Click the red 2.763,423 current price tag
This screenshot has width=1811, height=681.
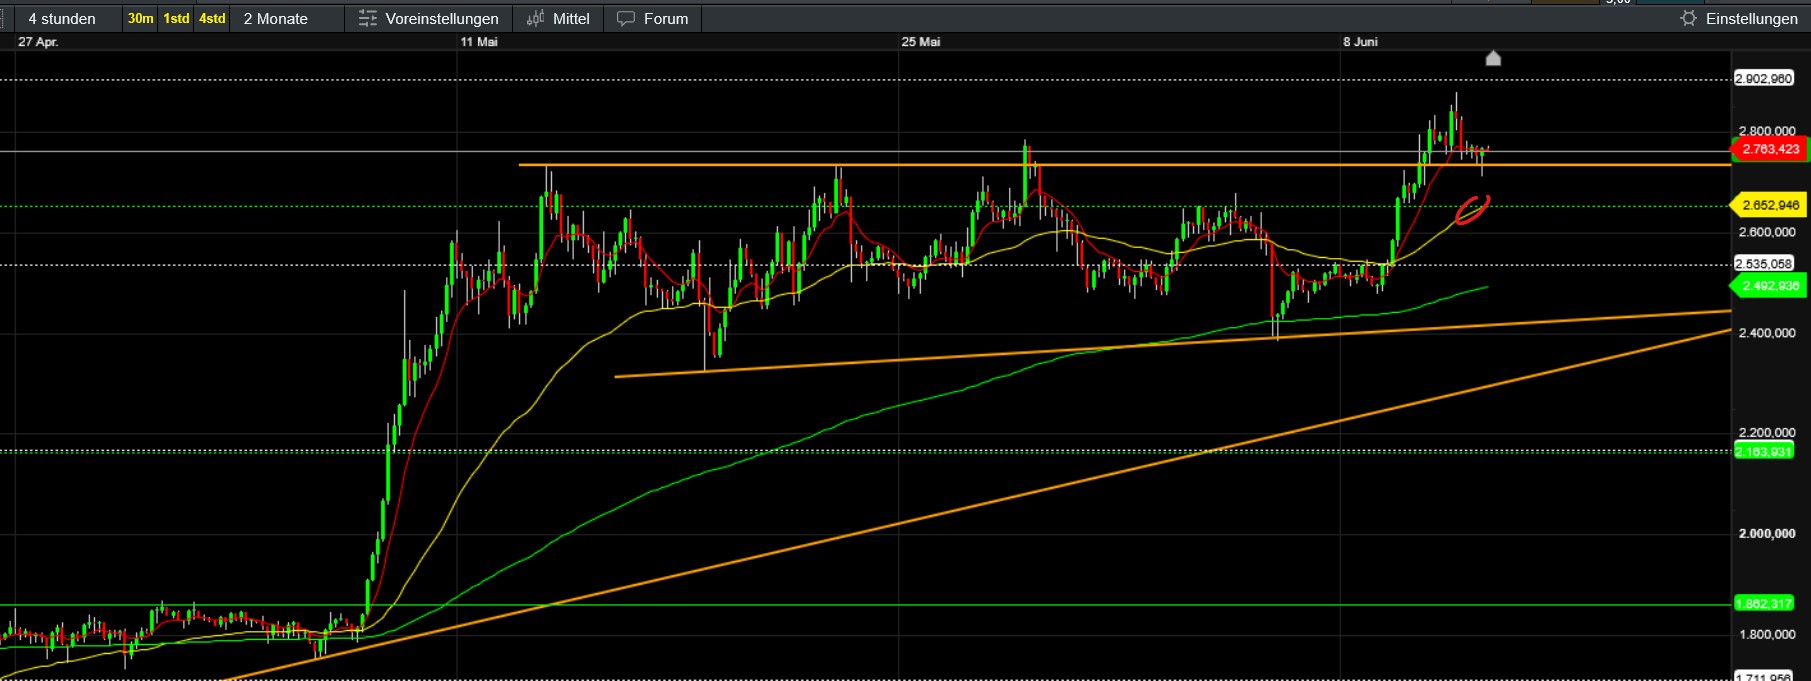point(1769,149)
